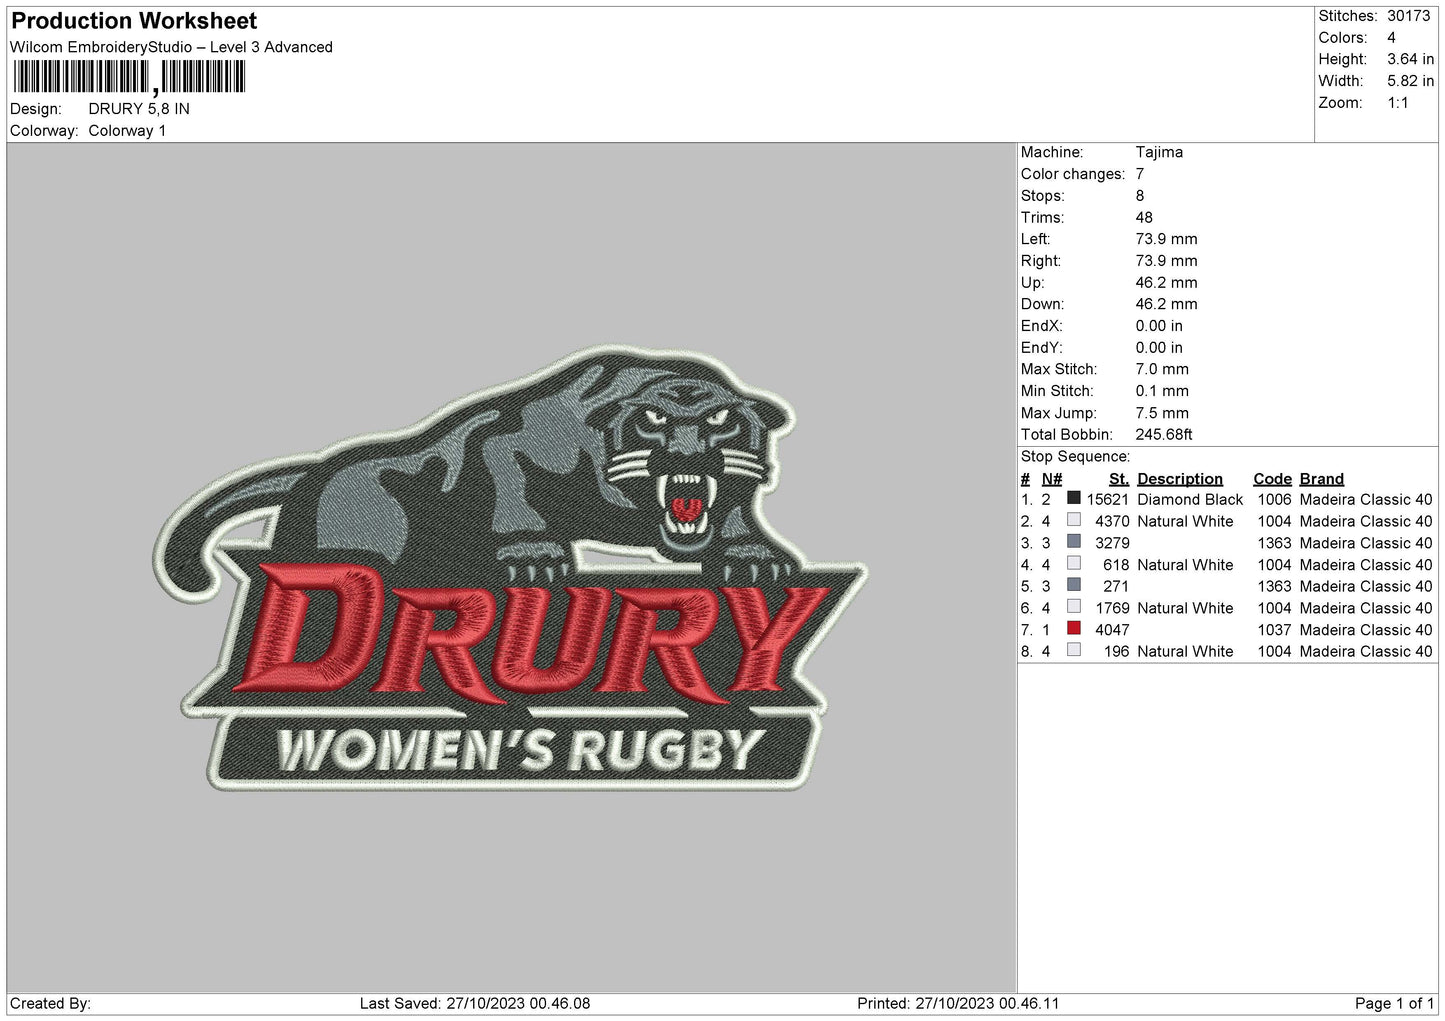Click the 'Printed' timestamp in footer
Screen dimensions: 1445x1021
(958, 1003)
